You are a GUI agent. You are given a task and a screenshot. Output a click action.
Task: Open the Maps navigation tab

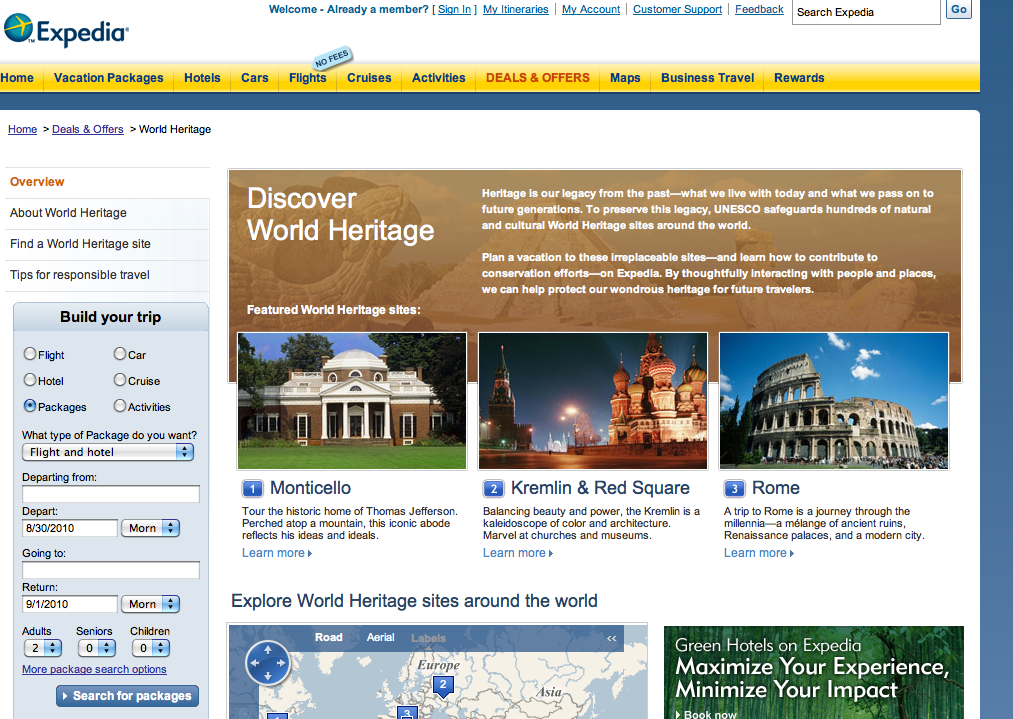[x=625, y=78]
